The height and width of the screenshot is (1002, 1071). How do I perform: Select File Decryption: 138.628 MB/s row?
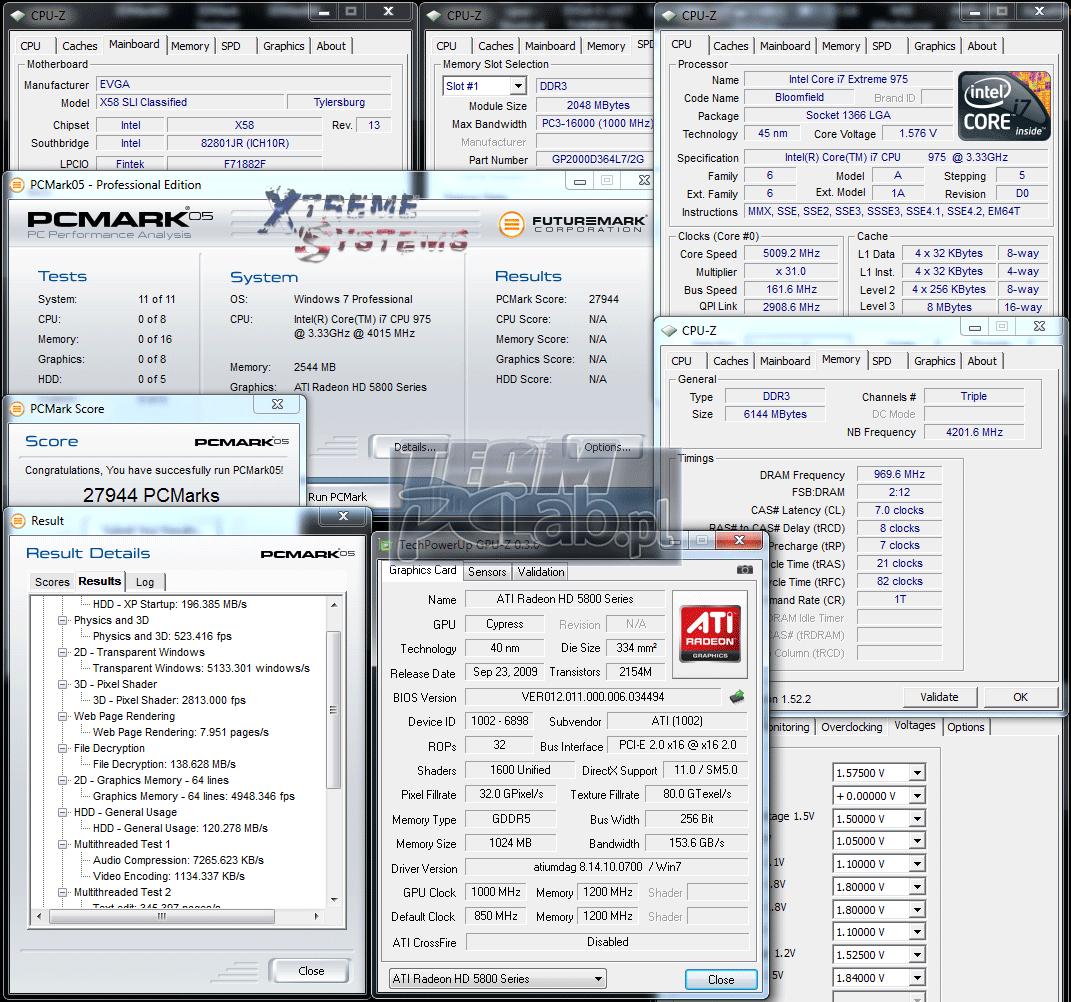[164, 764]
